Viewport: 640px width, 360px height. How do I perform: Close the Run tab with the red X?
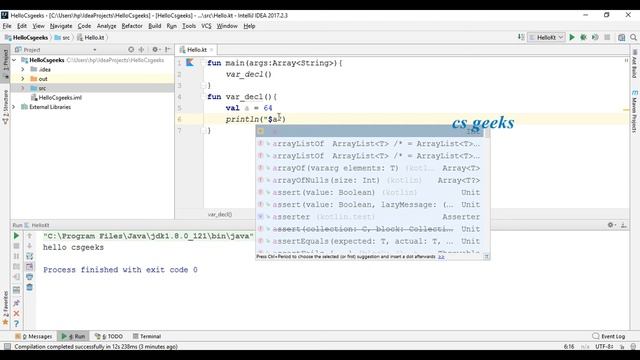[16, 313]
